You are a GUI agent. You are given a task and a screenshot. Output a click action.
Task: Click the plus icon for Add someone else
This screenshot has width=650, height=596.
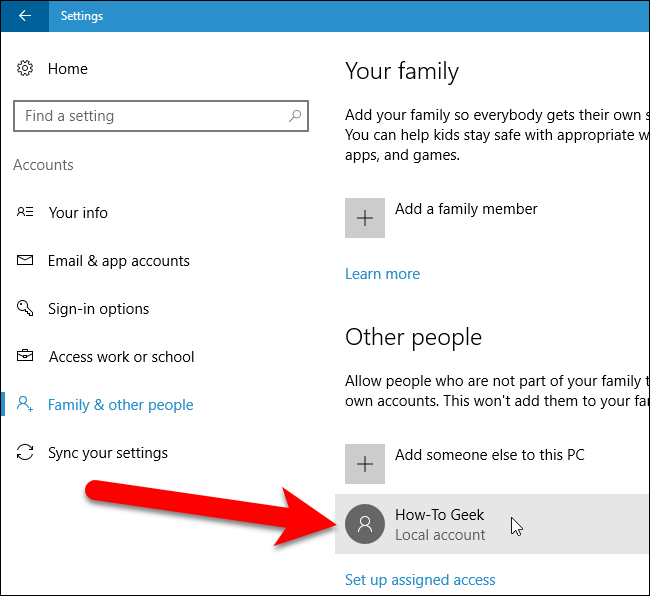(x=365, y=464)
